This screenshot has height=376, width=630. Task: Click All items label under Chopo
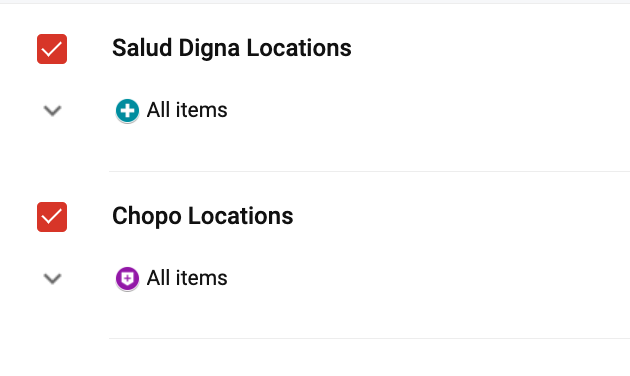pos(187,278)
